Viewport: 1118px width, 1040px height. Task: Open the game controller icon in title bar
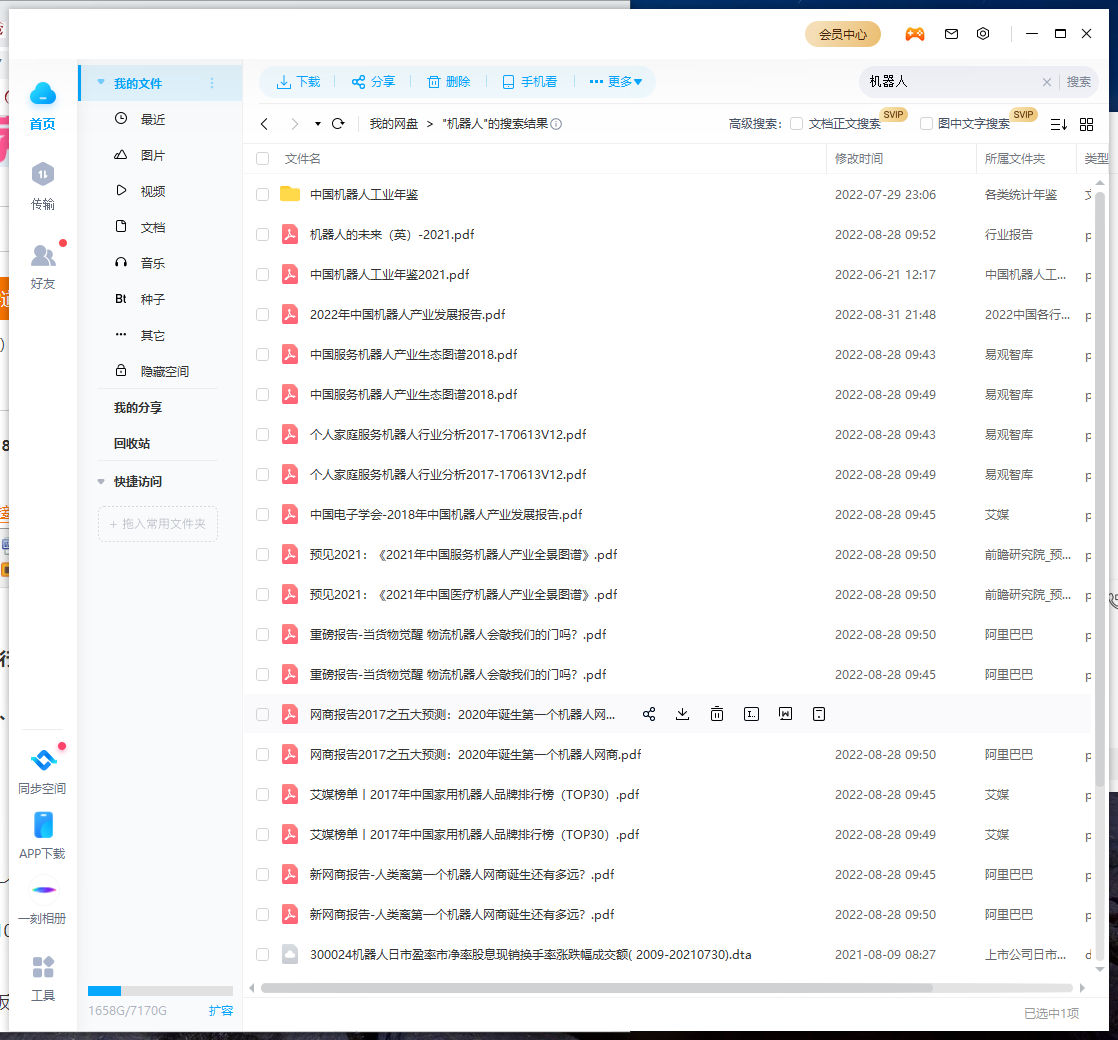coord(915,34)
